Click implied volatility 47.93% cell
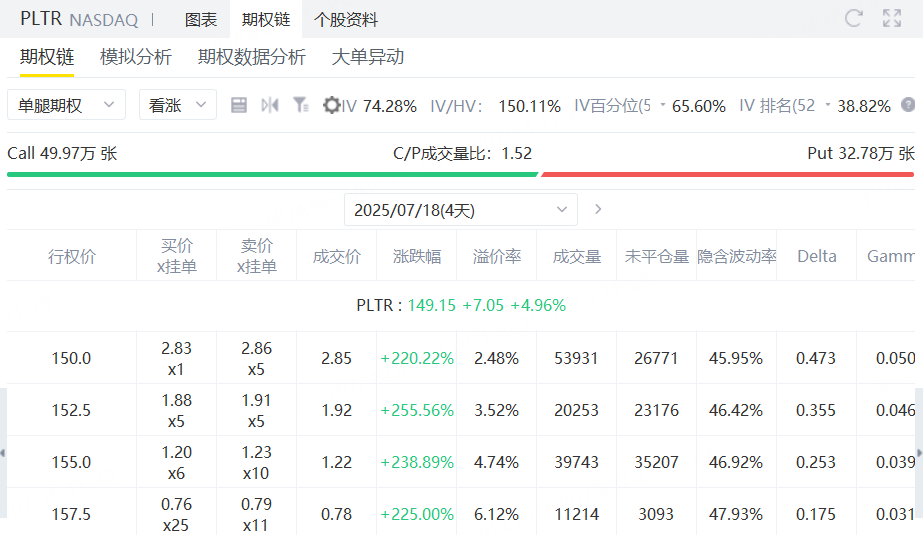Screen dimensions: 923x535 tap(736, 514)
